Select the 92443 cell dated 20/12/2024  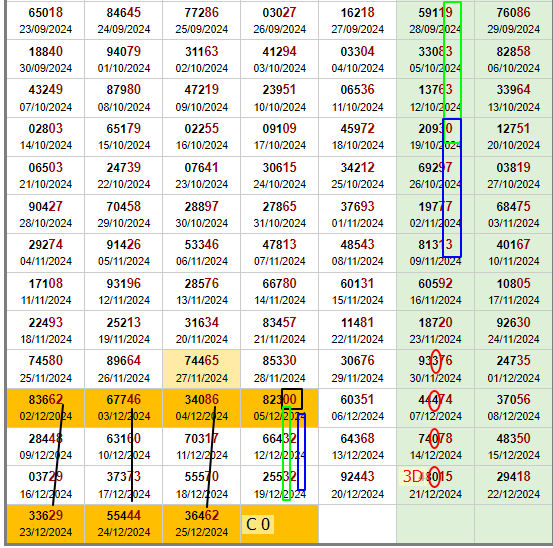(357, 485)
